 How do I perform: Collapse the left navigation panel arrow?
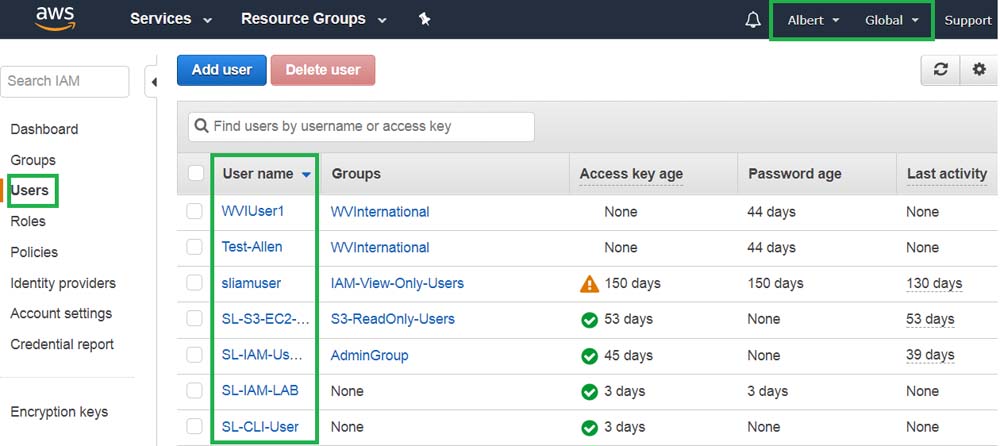click(x=152, y=82)
